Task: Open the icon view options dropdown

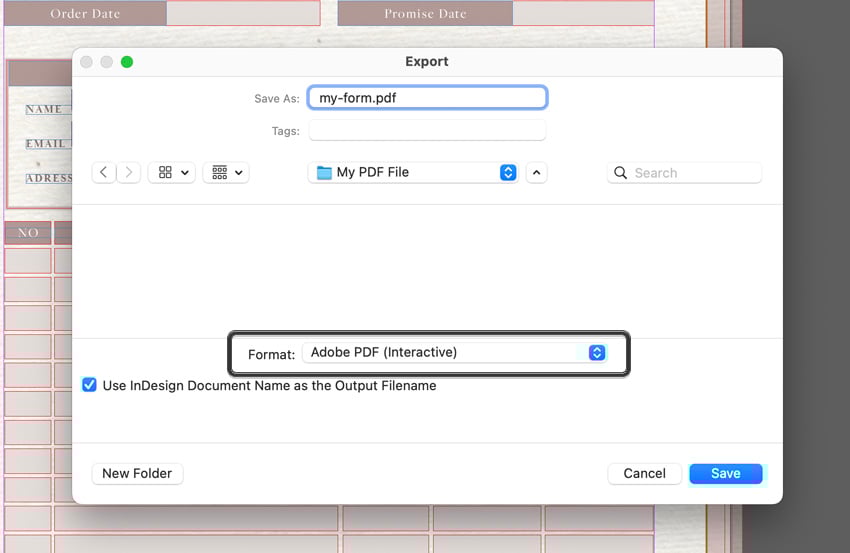Action: [172, 172]
